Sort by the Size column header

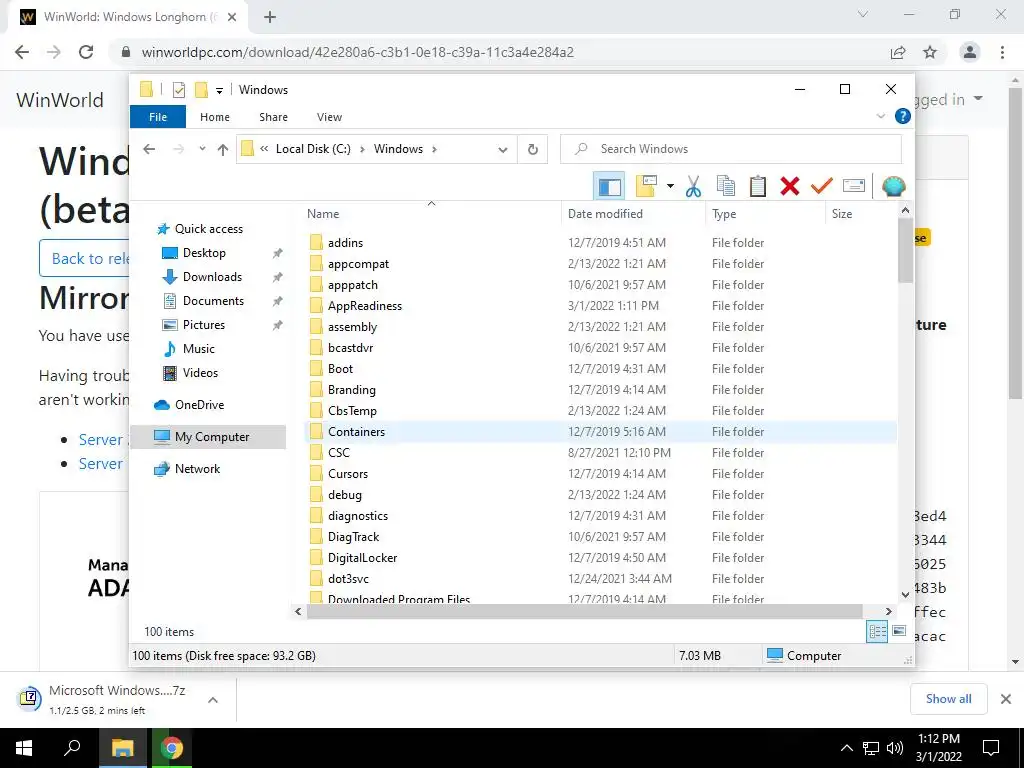point(861,214)
